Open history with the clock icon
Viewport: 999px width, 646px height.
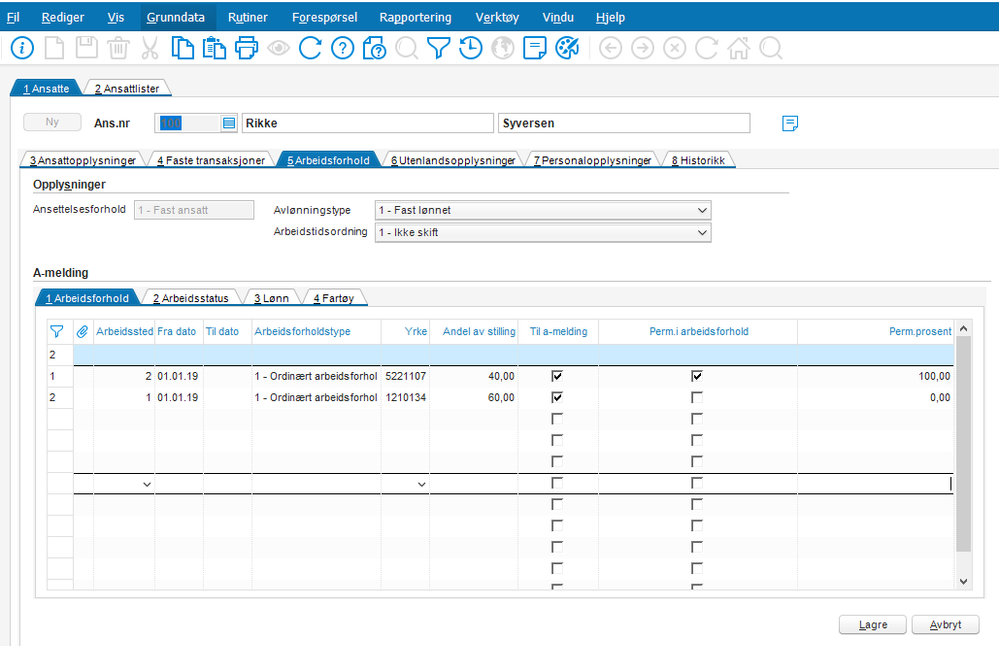tap(470, 48)
